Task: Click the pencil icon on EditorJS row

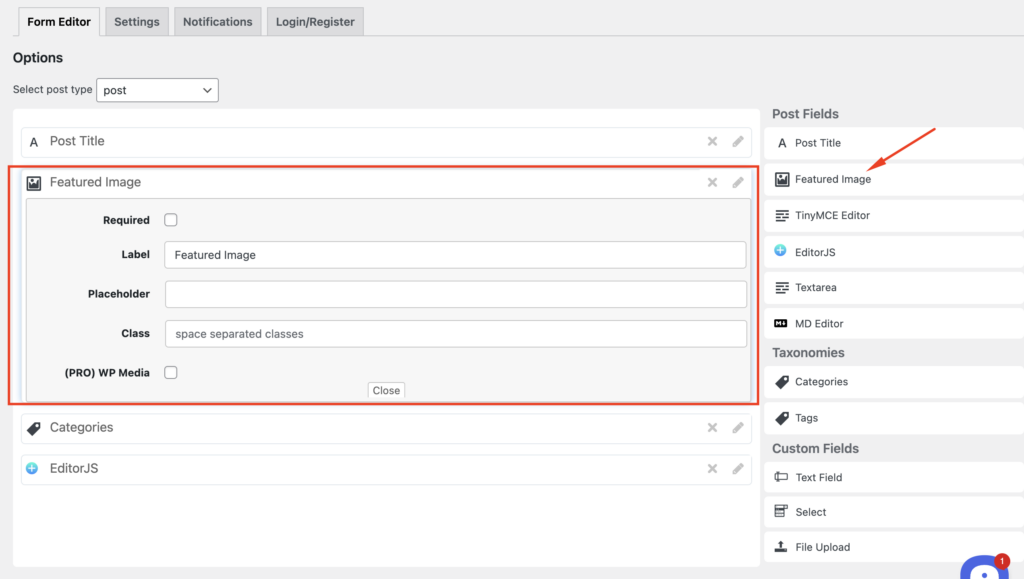Action: tap(738, 469)
